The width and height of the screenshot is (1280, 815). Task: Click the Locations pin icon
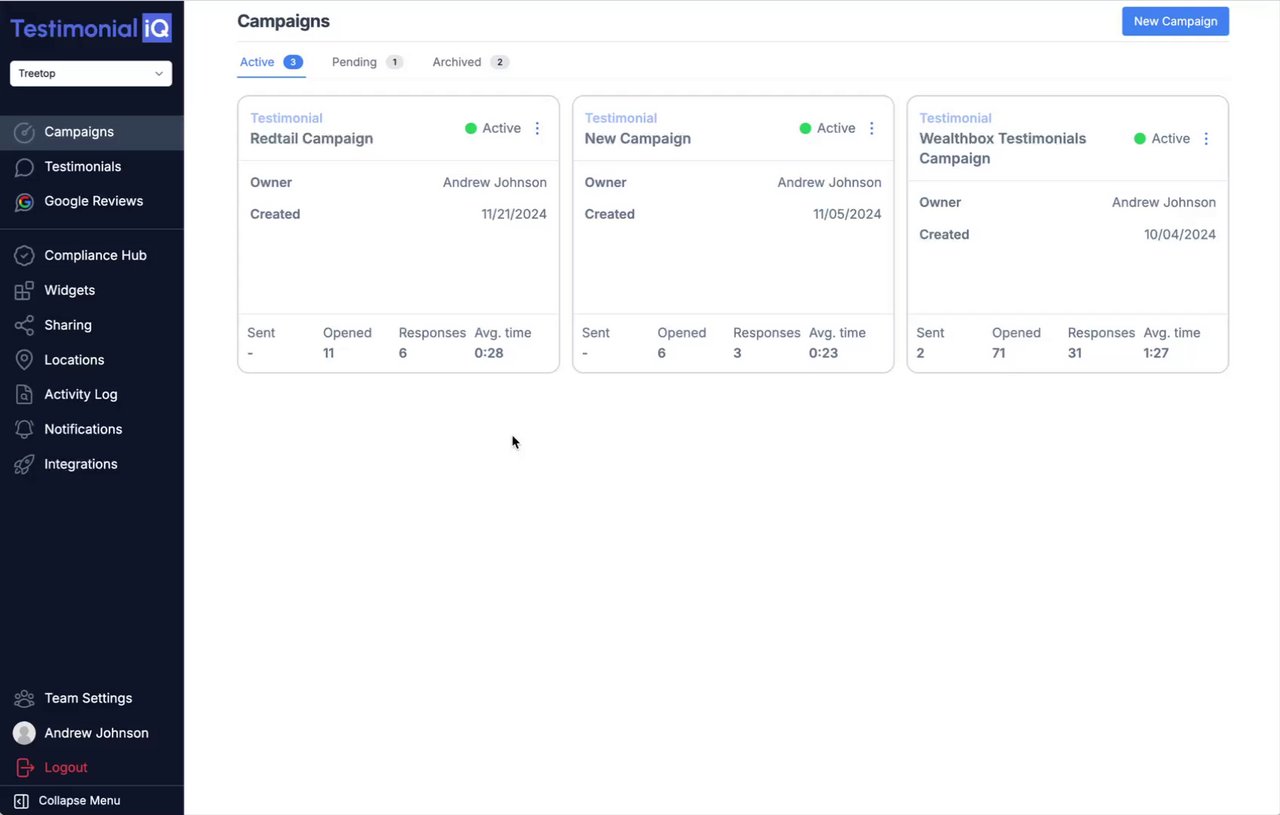click(x=24, y=360)
